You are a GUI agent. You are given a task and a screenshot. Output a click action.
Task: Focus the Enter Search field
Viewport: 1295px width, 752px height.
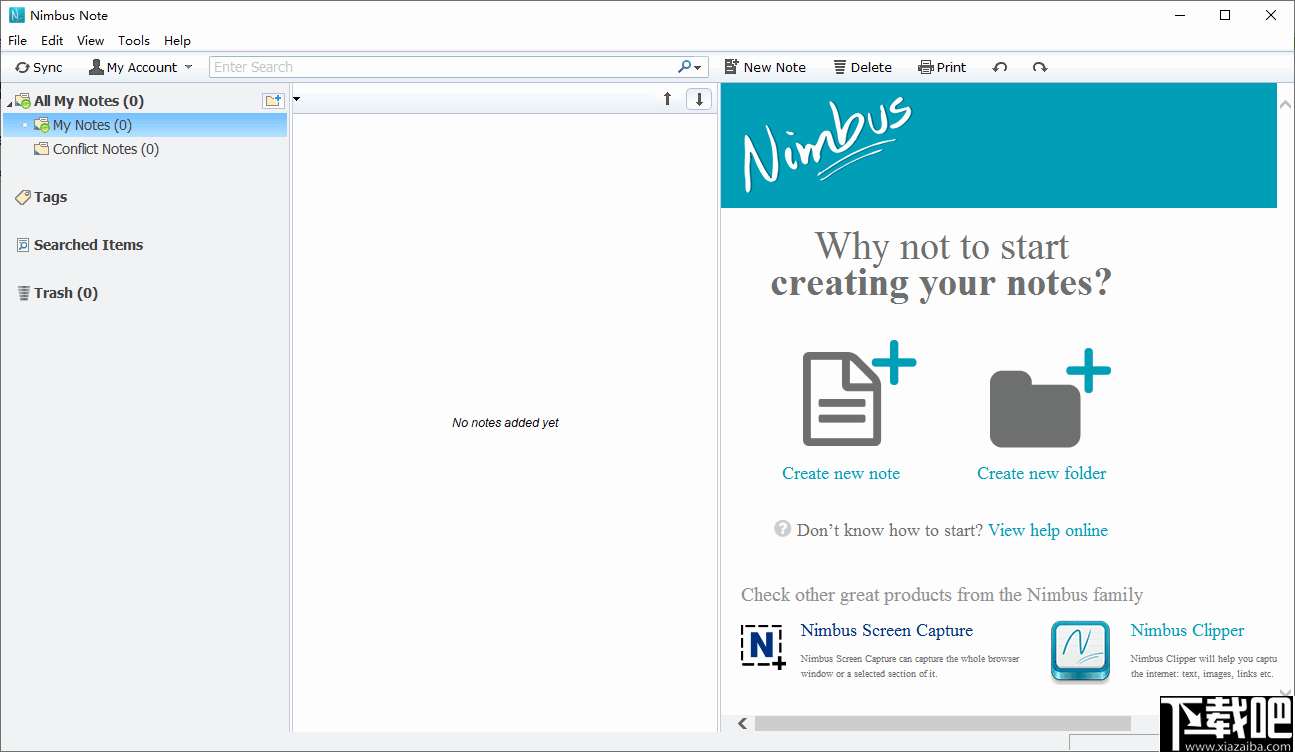coord(443,67)
